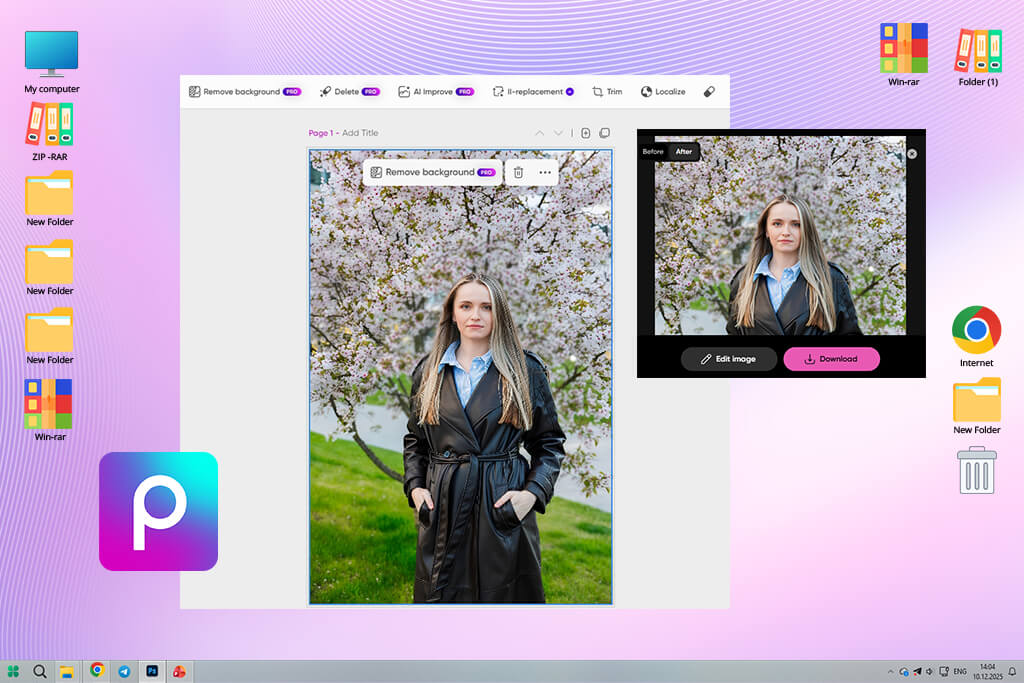
Task: Click the preview image in the dark panel
Action: coord(780,235)
